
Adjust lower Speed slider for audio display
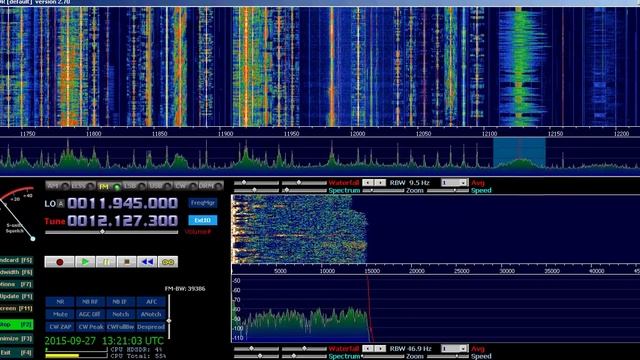(x=448, y=356)
